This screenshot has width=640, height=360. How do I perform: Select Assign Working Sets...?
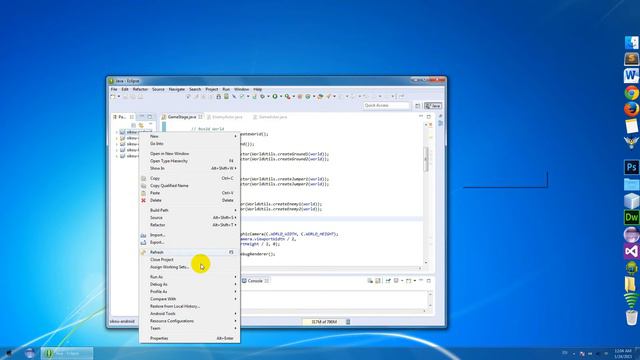(189, 267)
